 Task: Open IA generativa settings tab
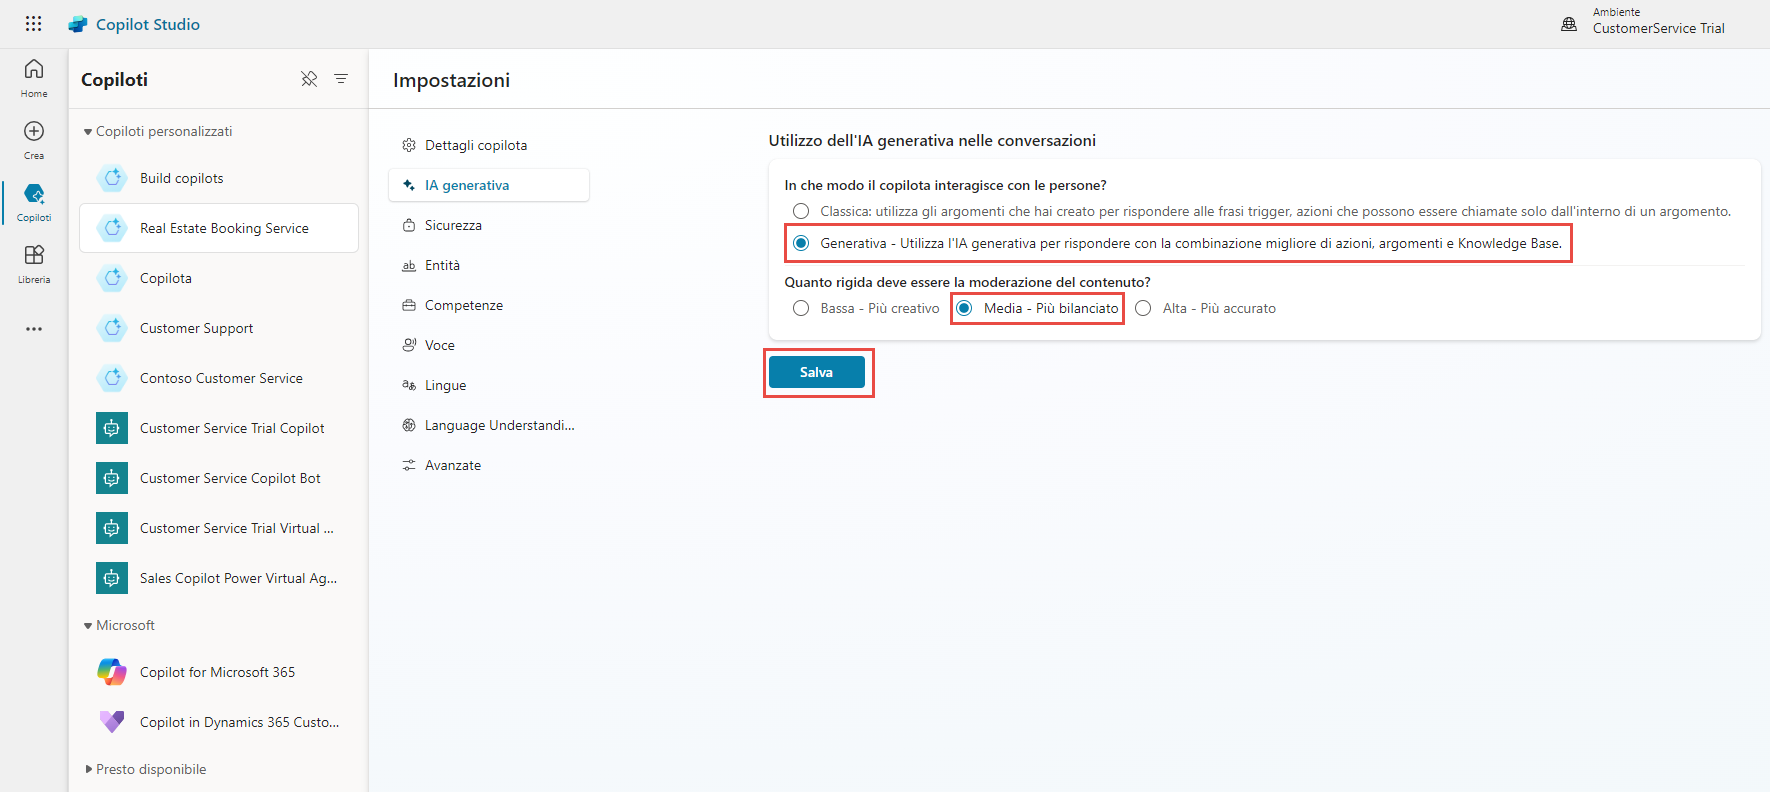tap(489, 185)
